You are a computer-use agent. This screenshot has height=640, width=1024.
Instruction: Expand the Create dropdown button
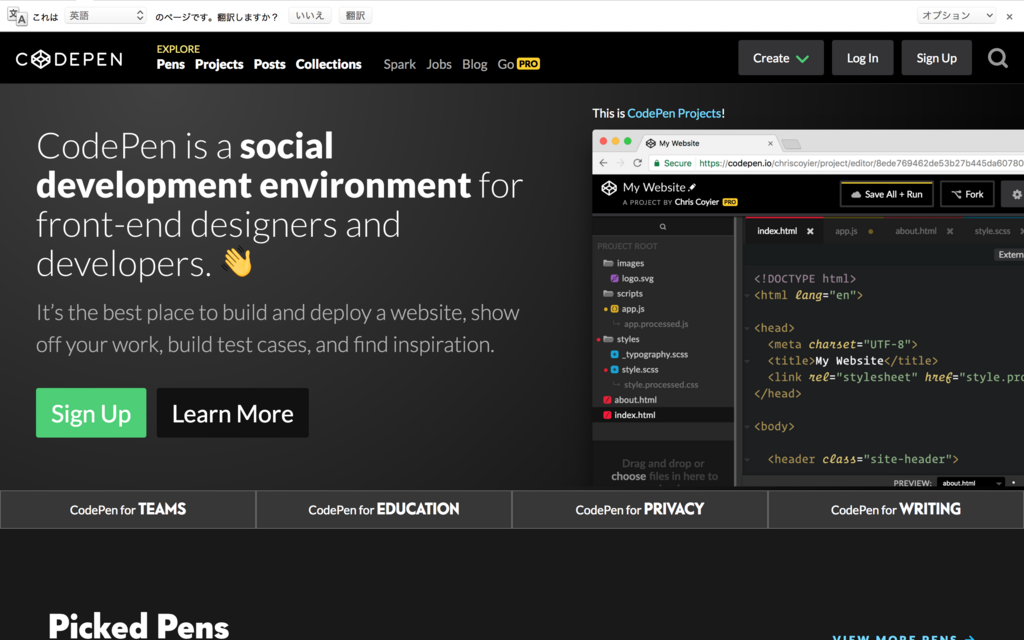(780, 58)
